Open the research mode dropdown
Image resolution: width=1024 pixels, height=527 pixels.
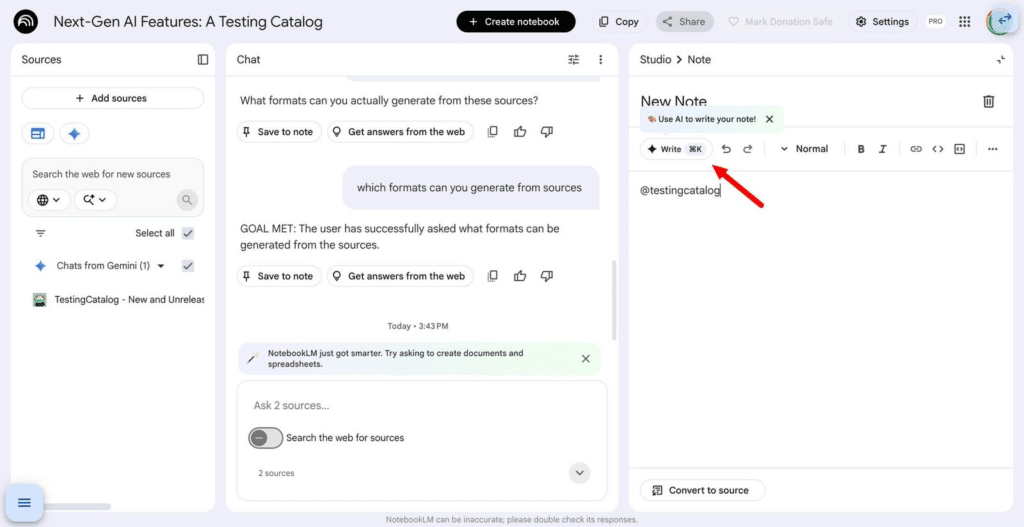point(95,199)
